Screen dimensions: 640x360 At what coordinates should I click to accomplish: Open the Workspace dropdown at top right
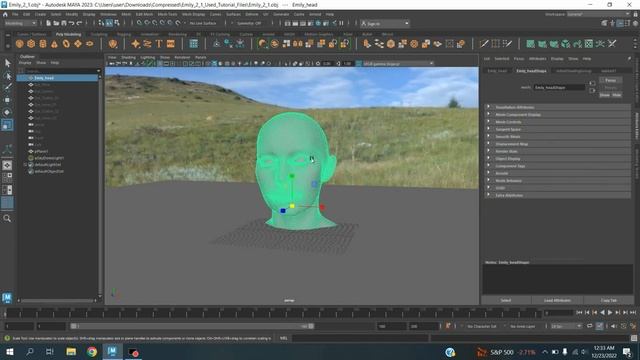tap(599, 14)
